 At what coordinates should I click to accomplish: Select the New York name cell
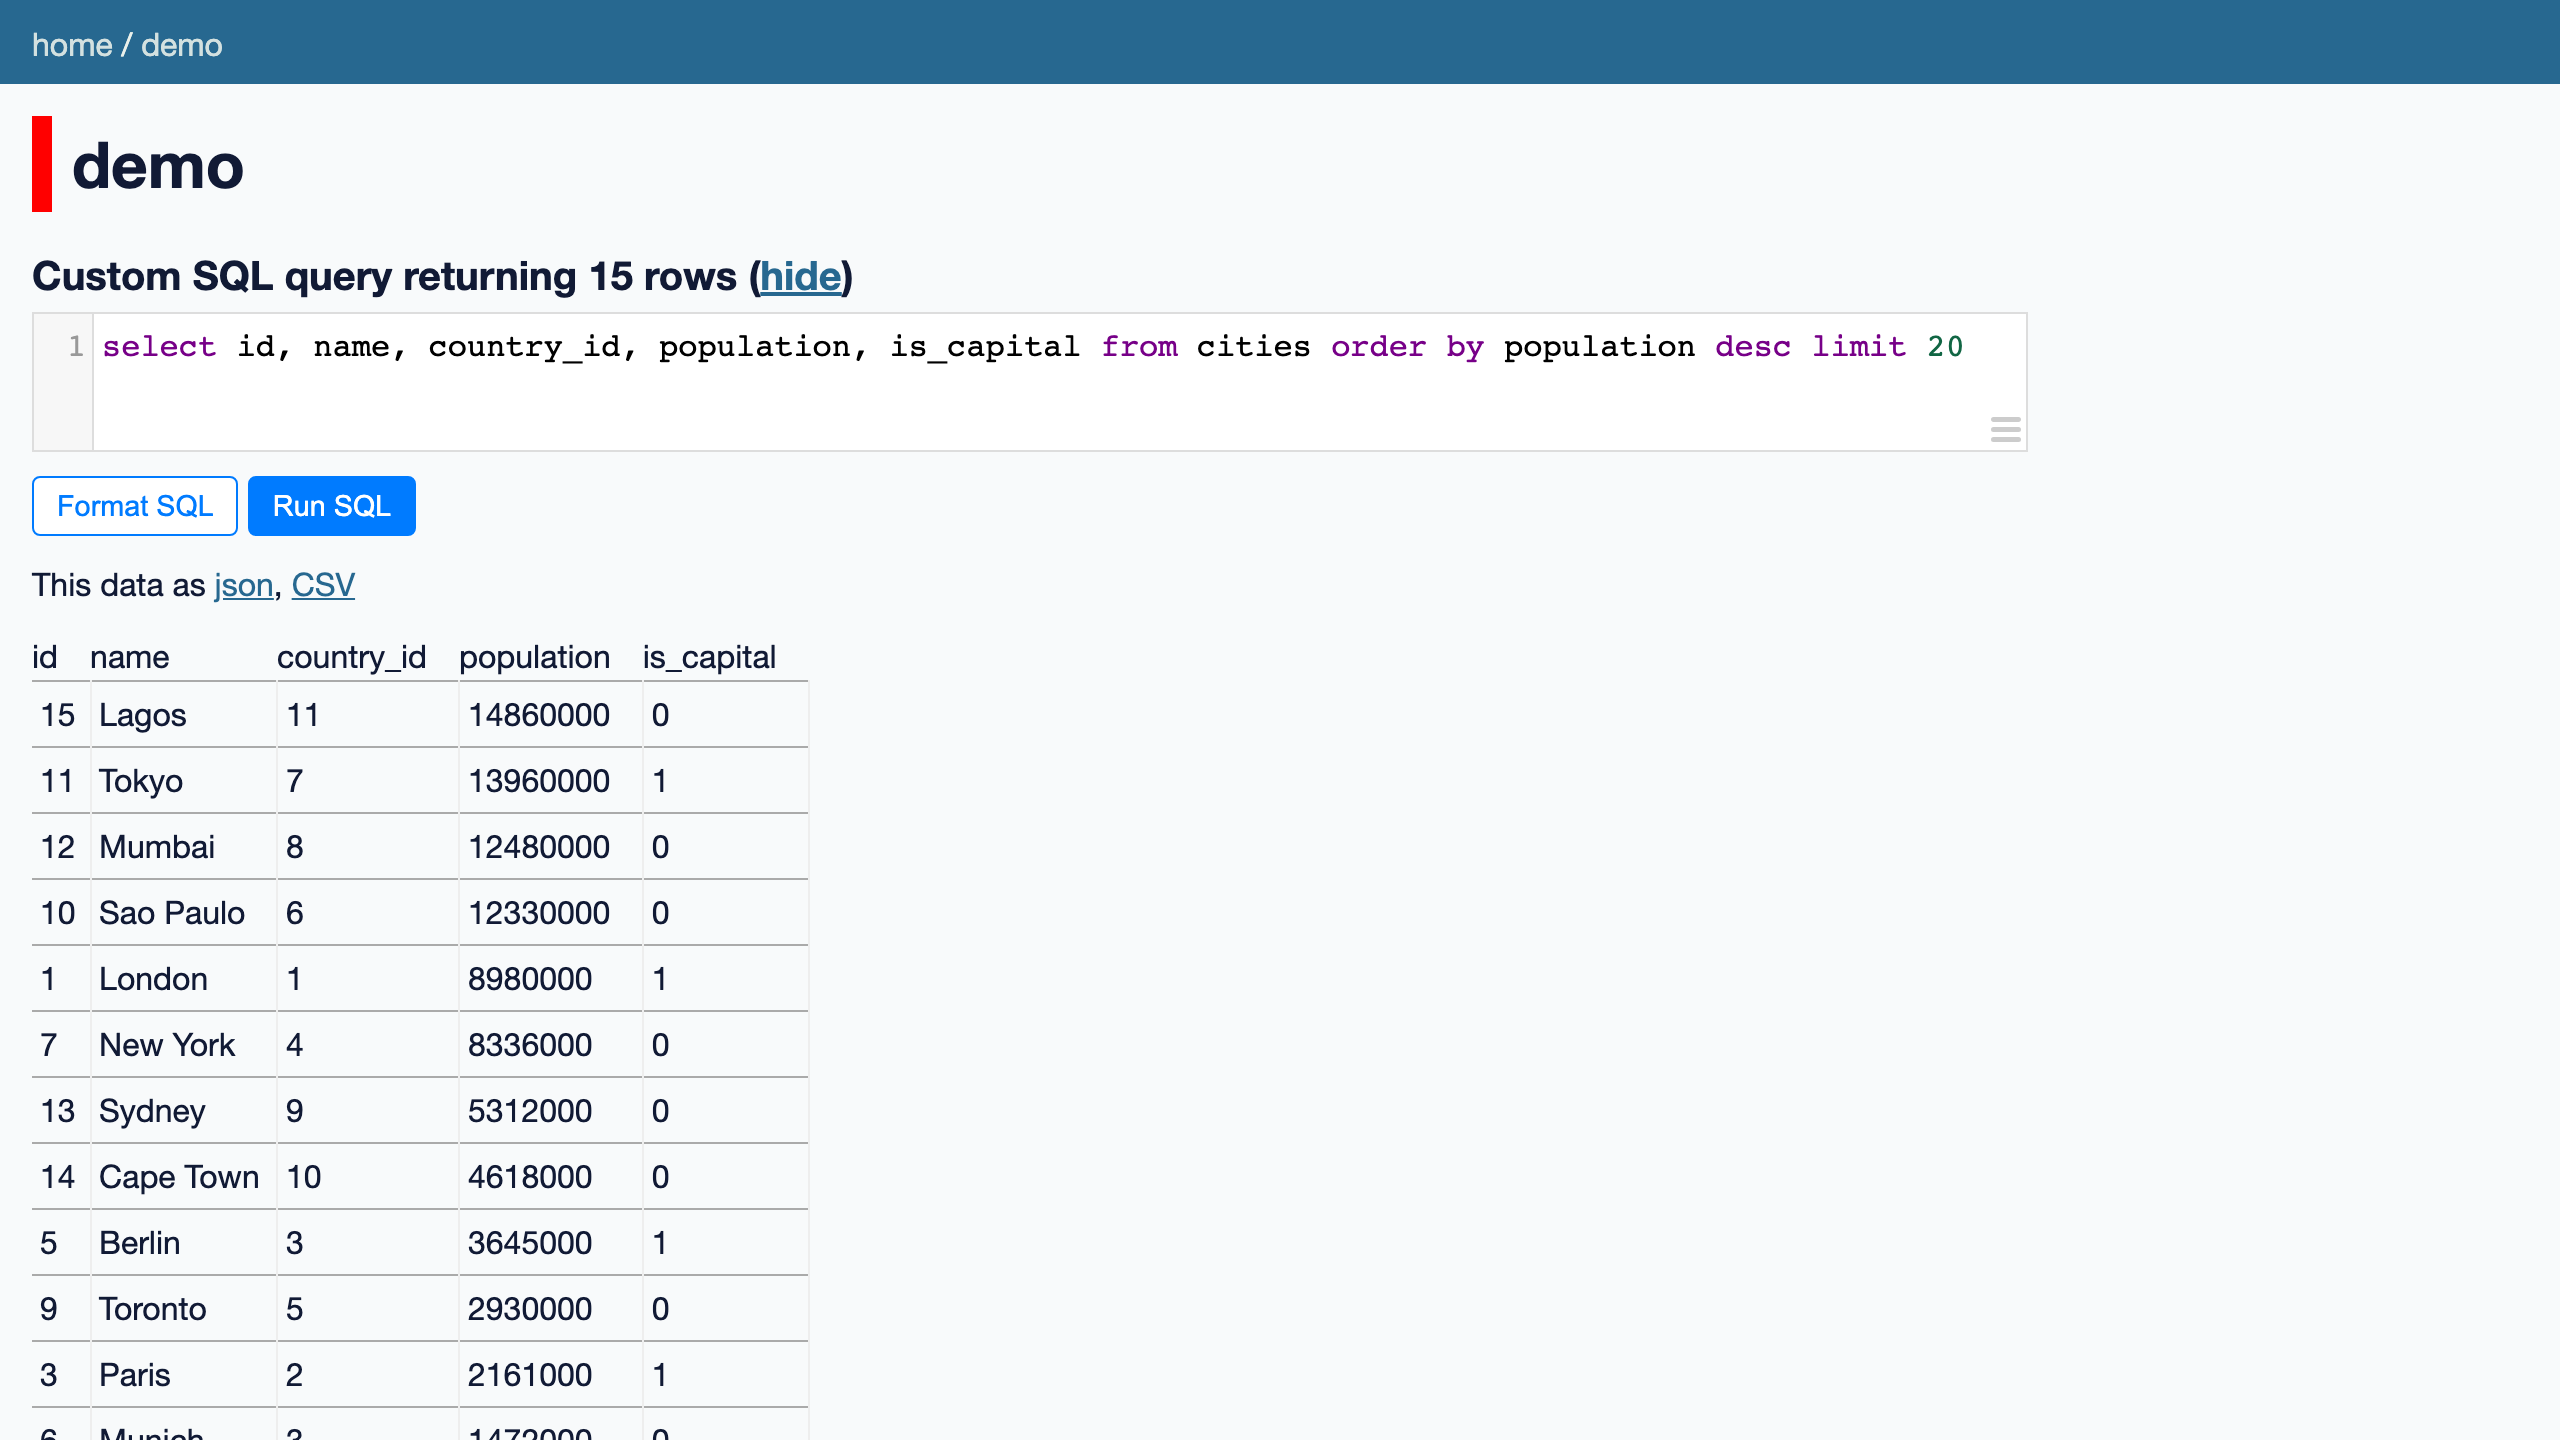183,1045
